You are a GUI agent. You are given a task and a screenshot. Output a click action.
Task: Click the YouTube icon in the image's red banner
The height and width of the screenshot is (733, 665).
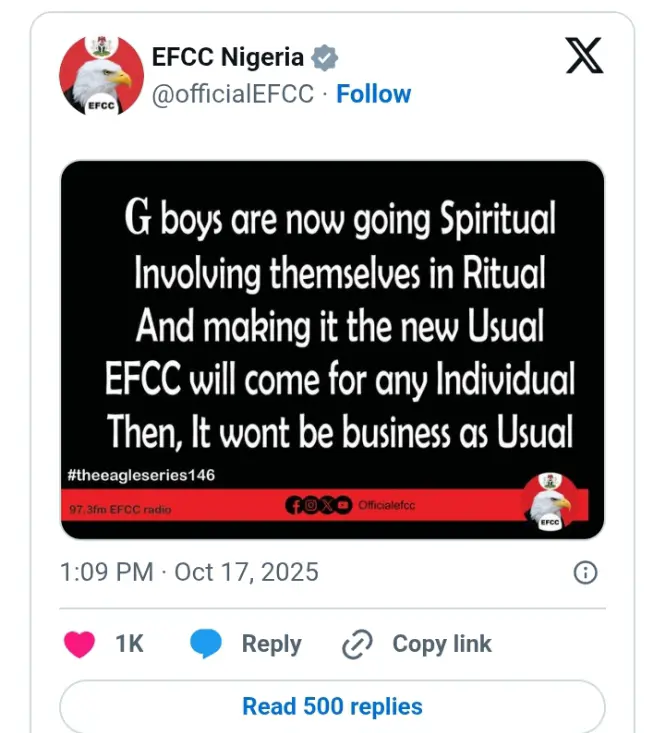343,506
